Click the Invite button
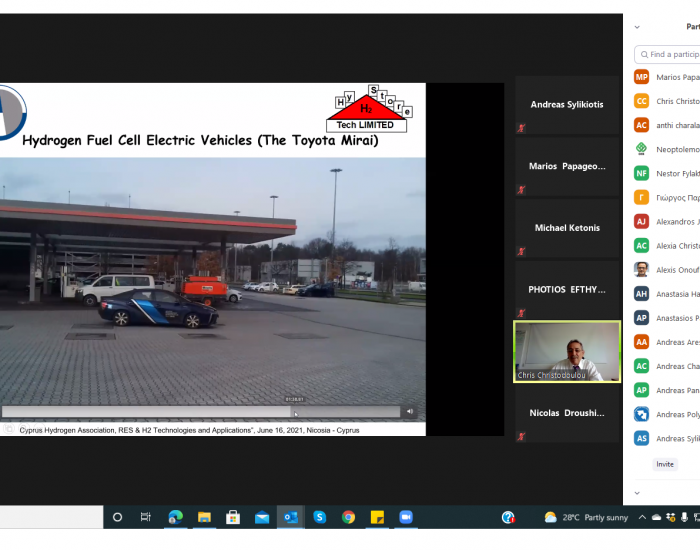Image resolution: width=700 pixels, height=550 pixels. click(x=665, y=464)
